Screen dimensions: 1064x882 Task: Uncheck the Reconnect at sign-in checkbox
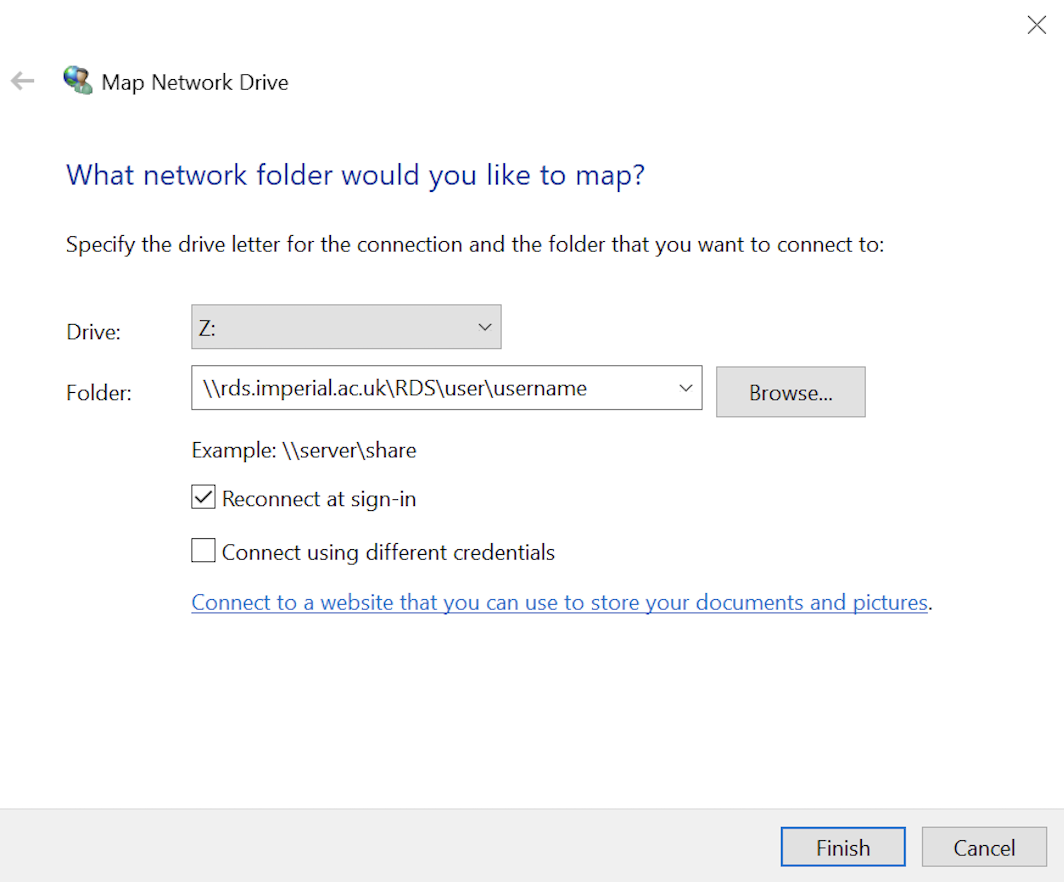coord(204,497)
